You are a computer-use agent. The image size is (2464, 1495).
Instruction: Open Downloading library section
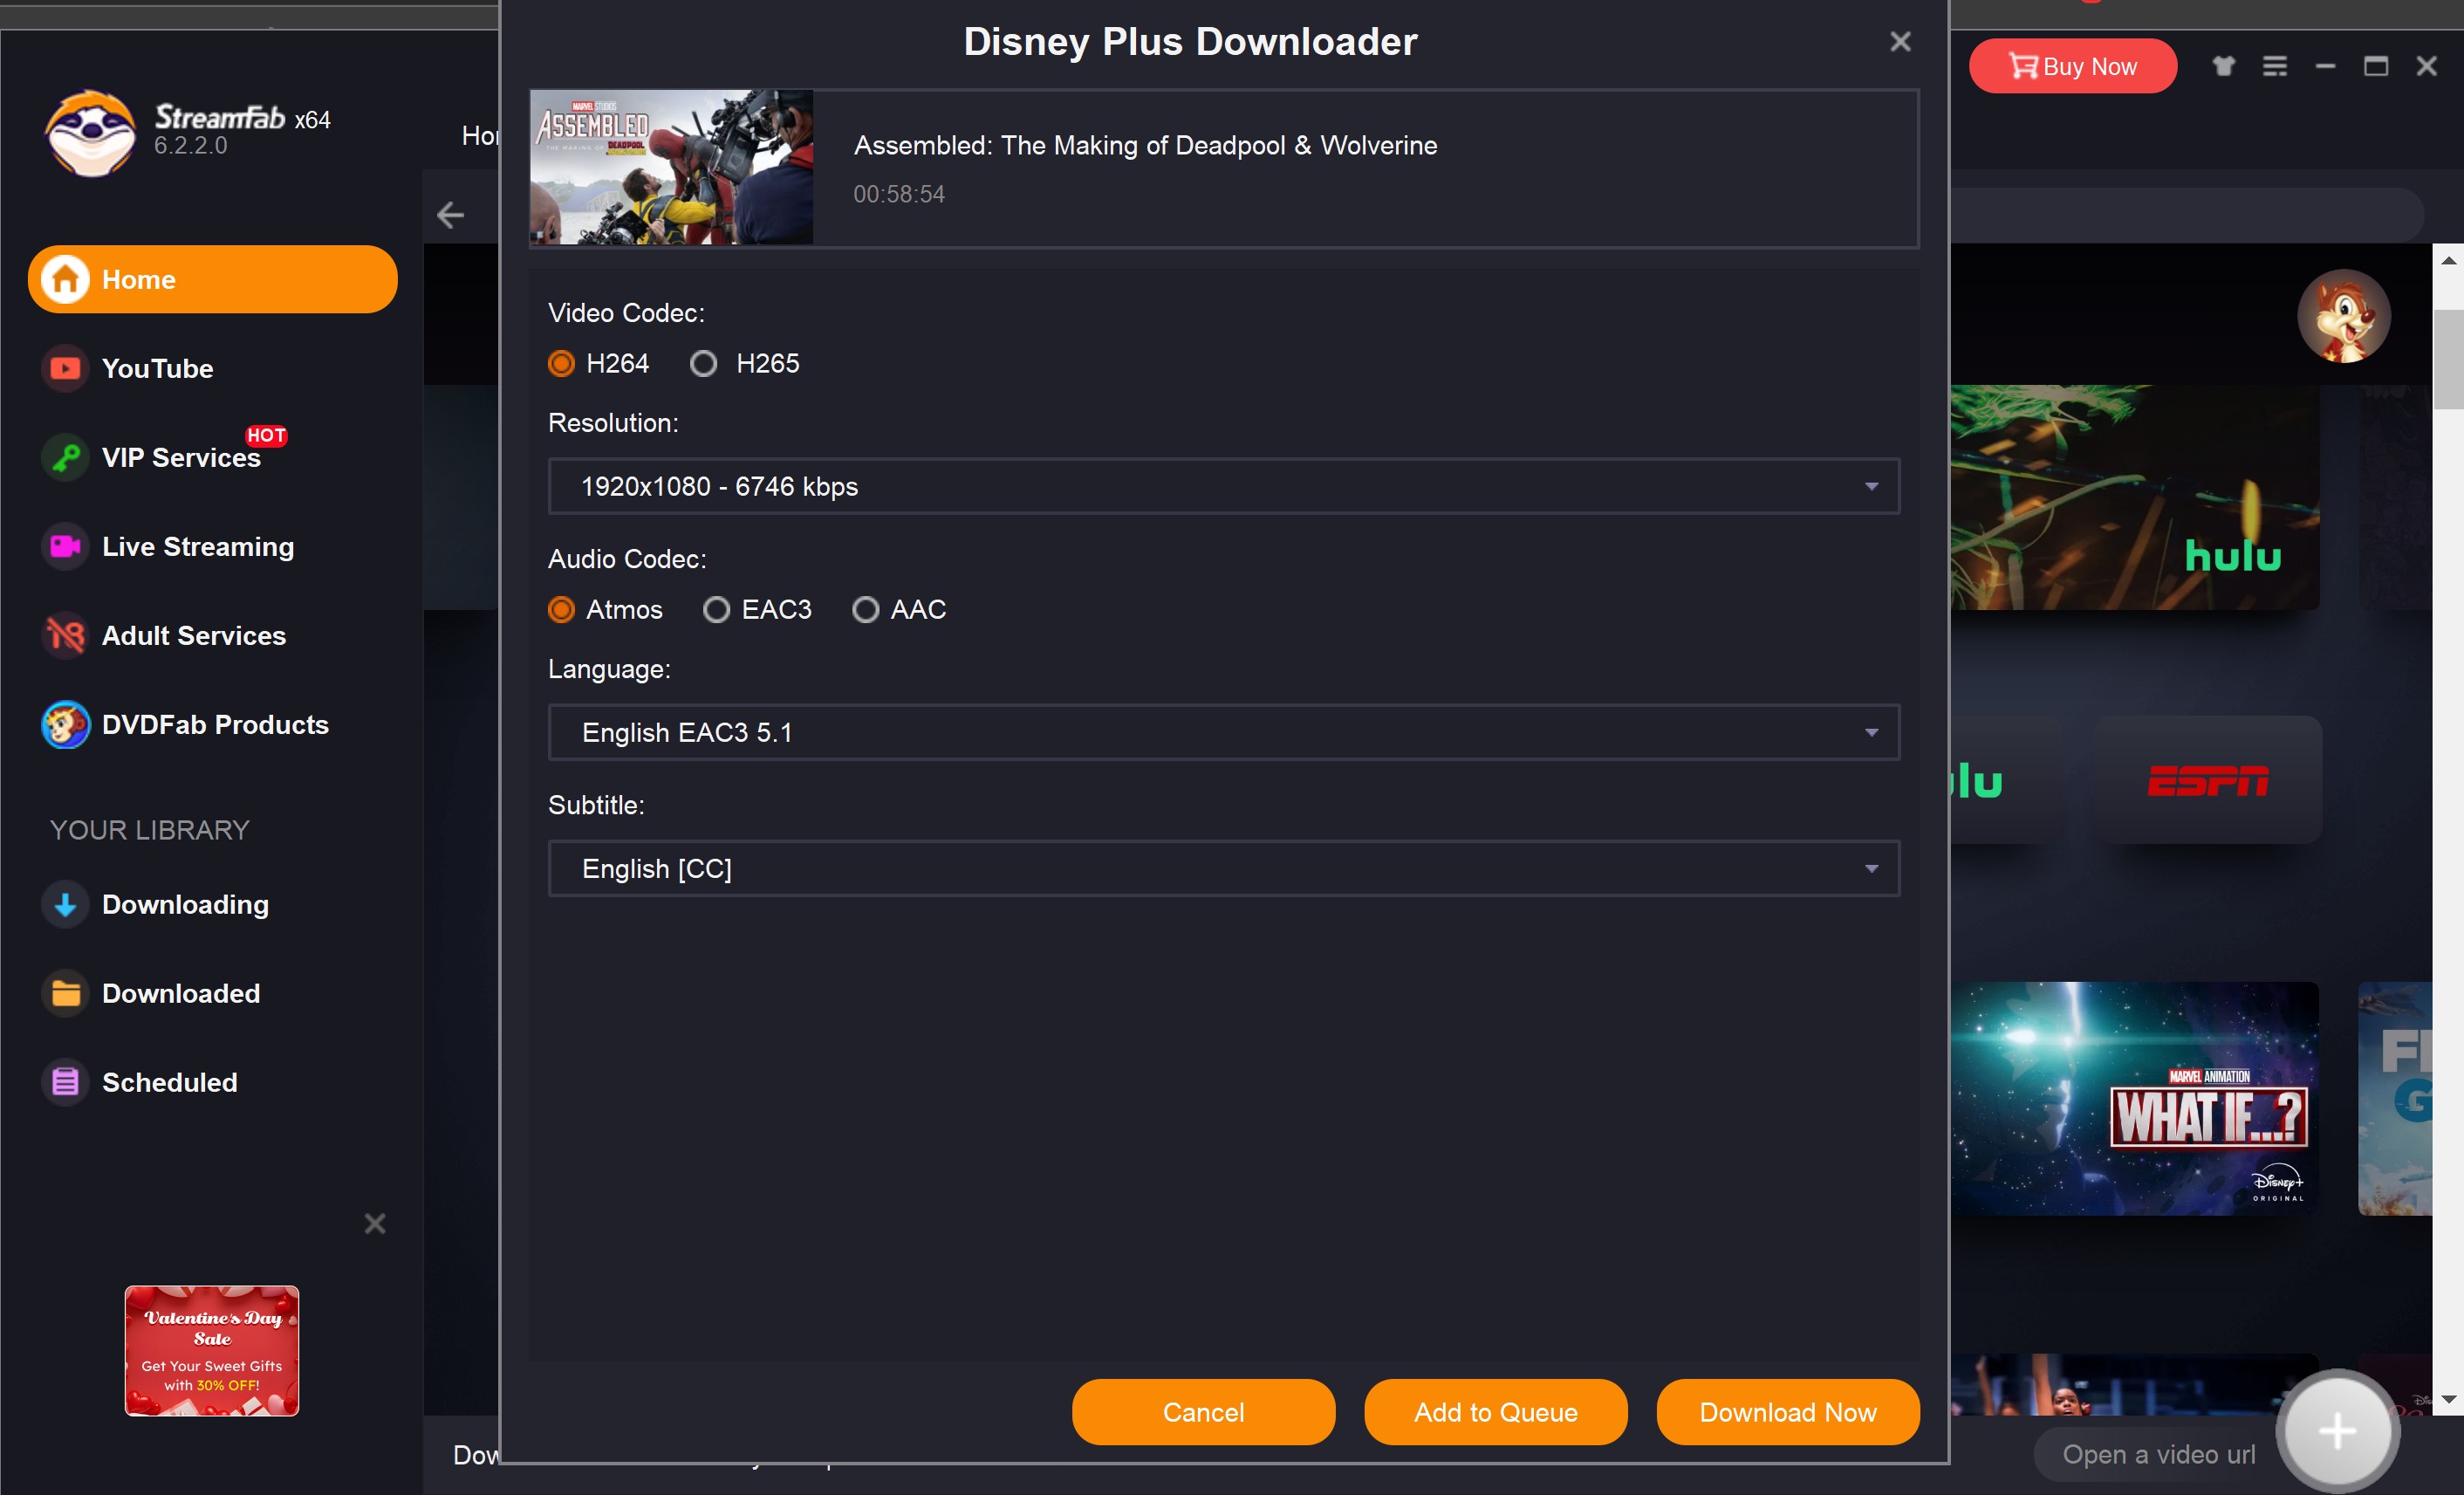pyautogui.click(x=213, y=904)
